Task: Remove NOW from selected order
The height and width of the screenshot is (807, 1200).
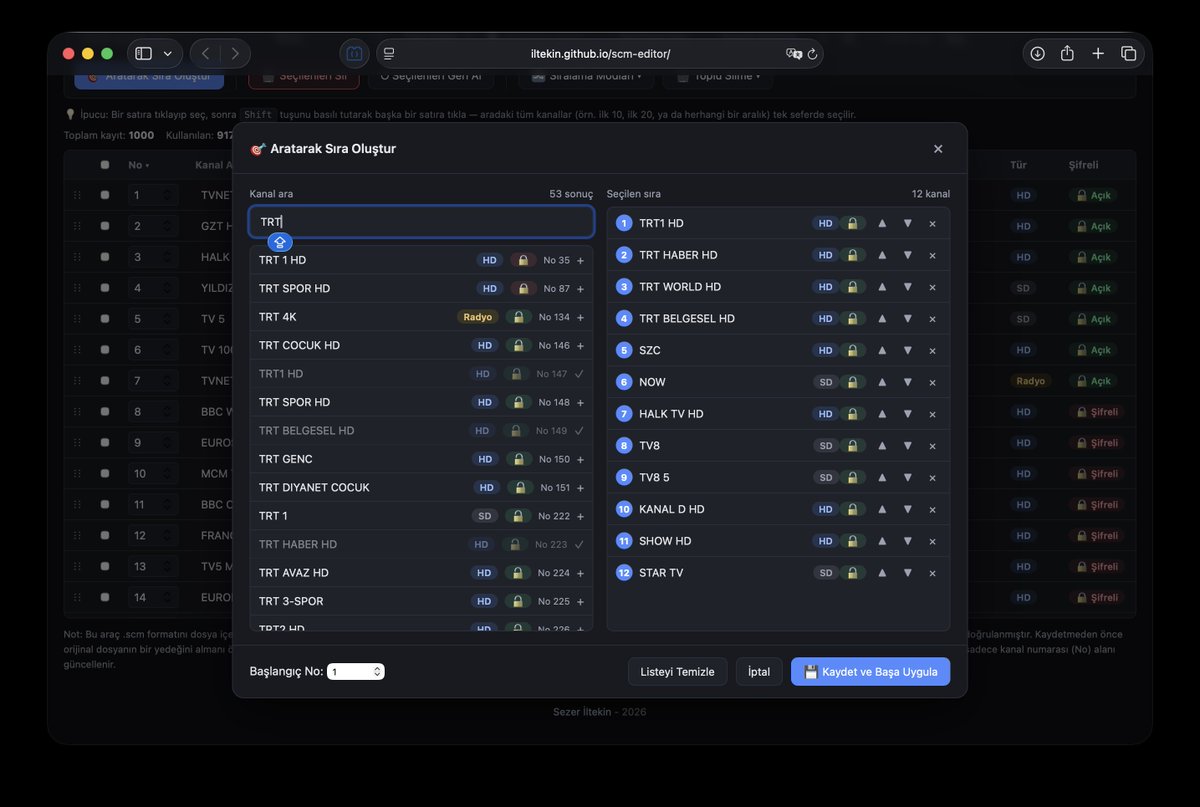Action: [x=932, y=382]
